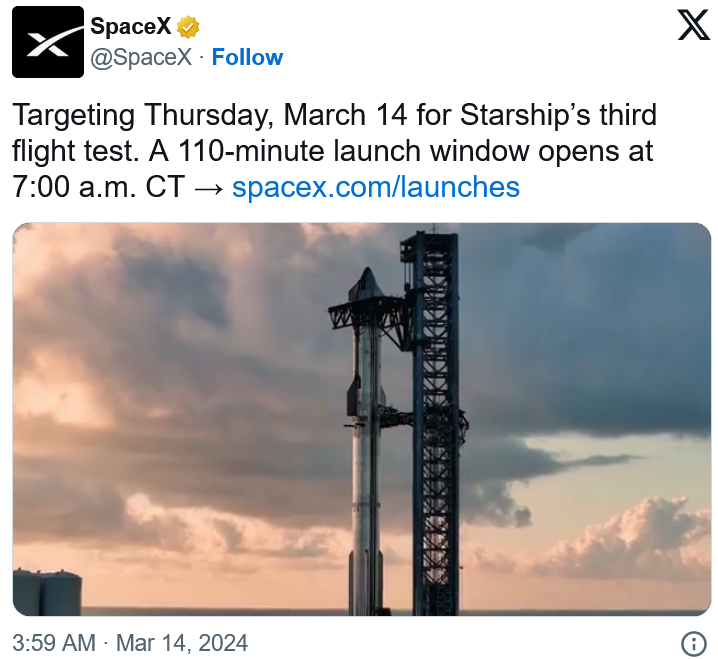Click the 'Targeting Thursday, March 14' text
This screenshot has width=718, height=659.
[210, 114]
